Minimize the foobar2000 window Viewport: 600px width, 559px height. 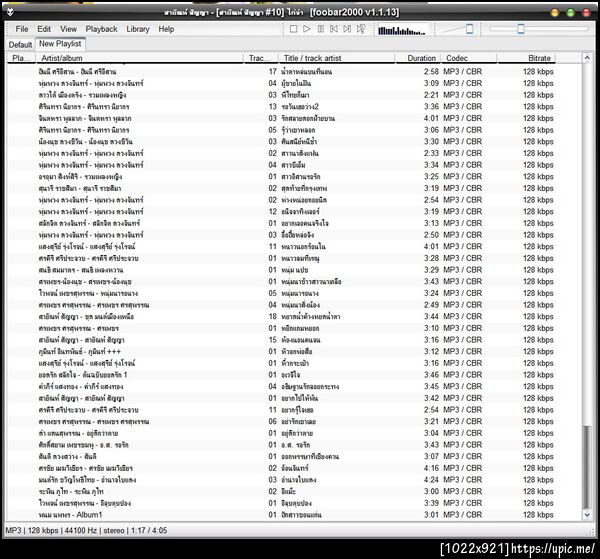click(554, 13)
